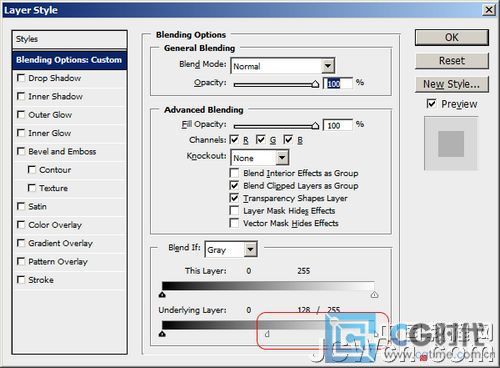The height and width of the screenshot is (368, 500).
Task: Click the New Style... button
Action: click(x=452, y=84)
